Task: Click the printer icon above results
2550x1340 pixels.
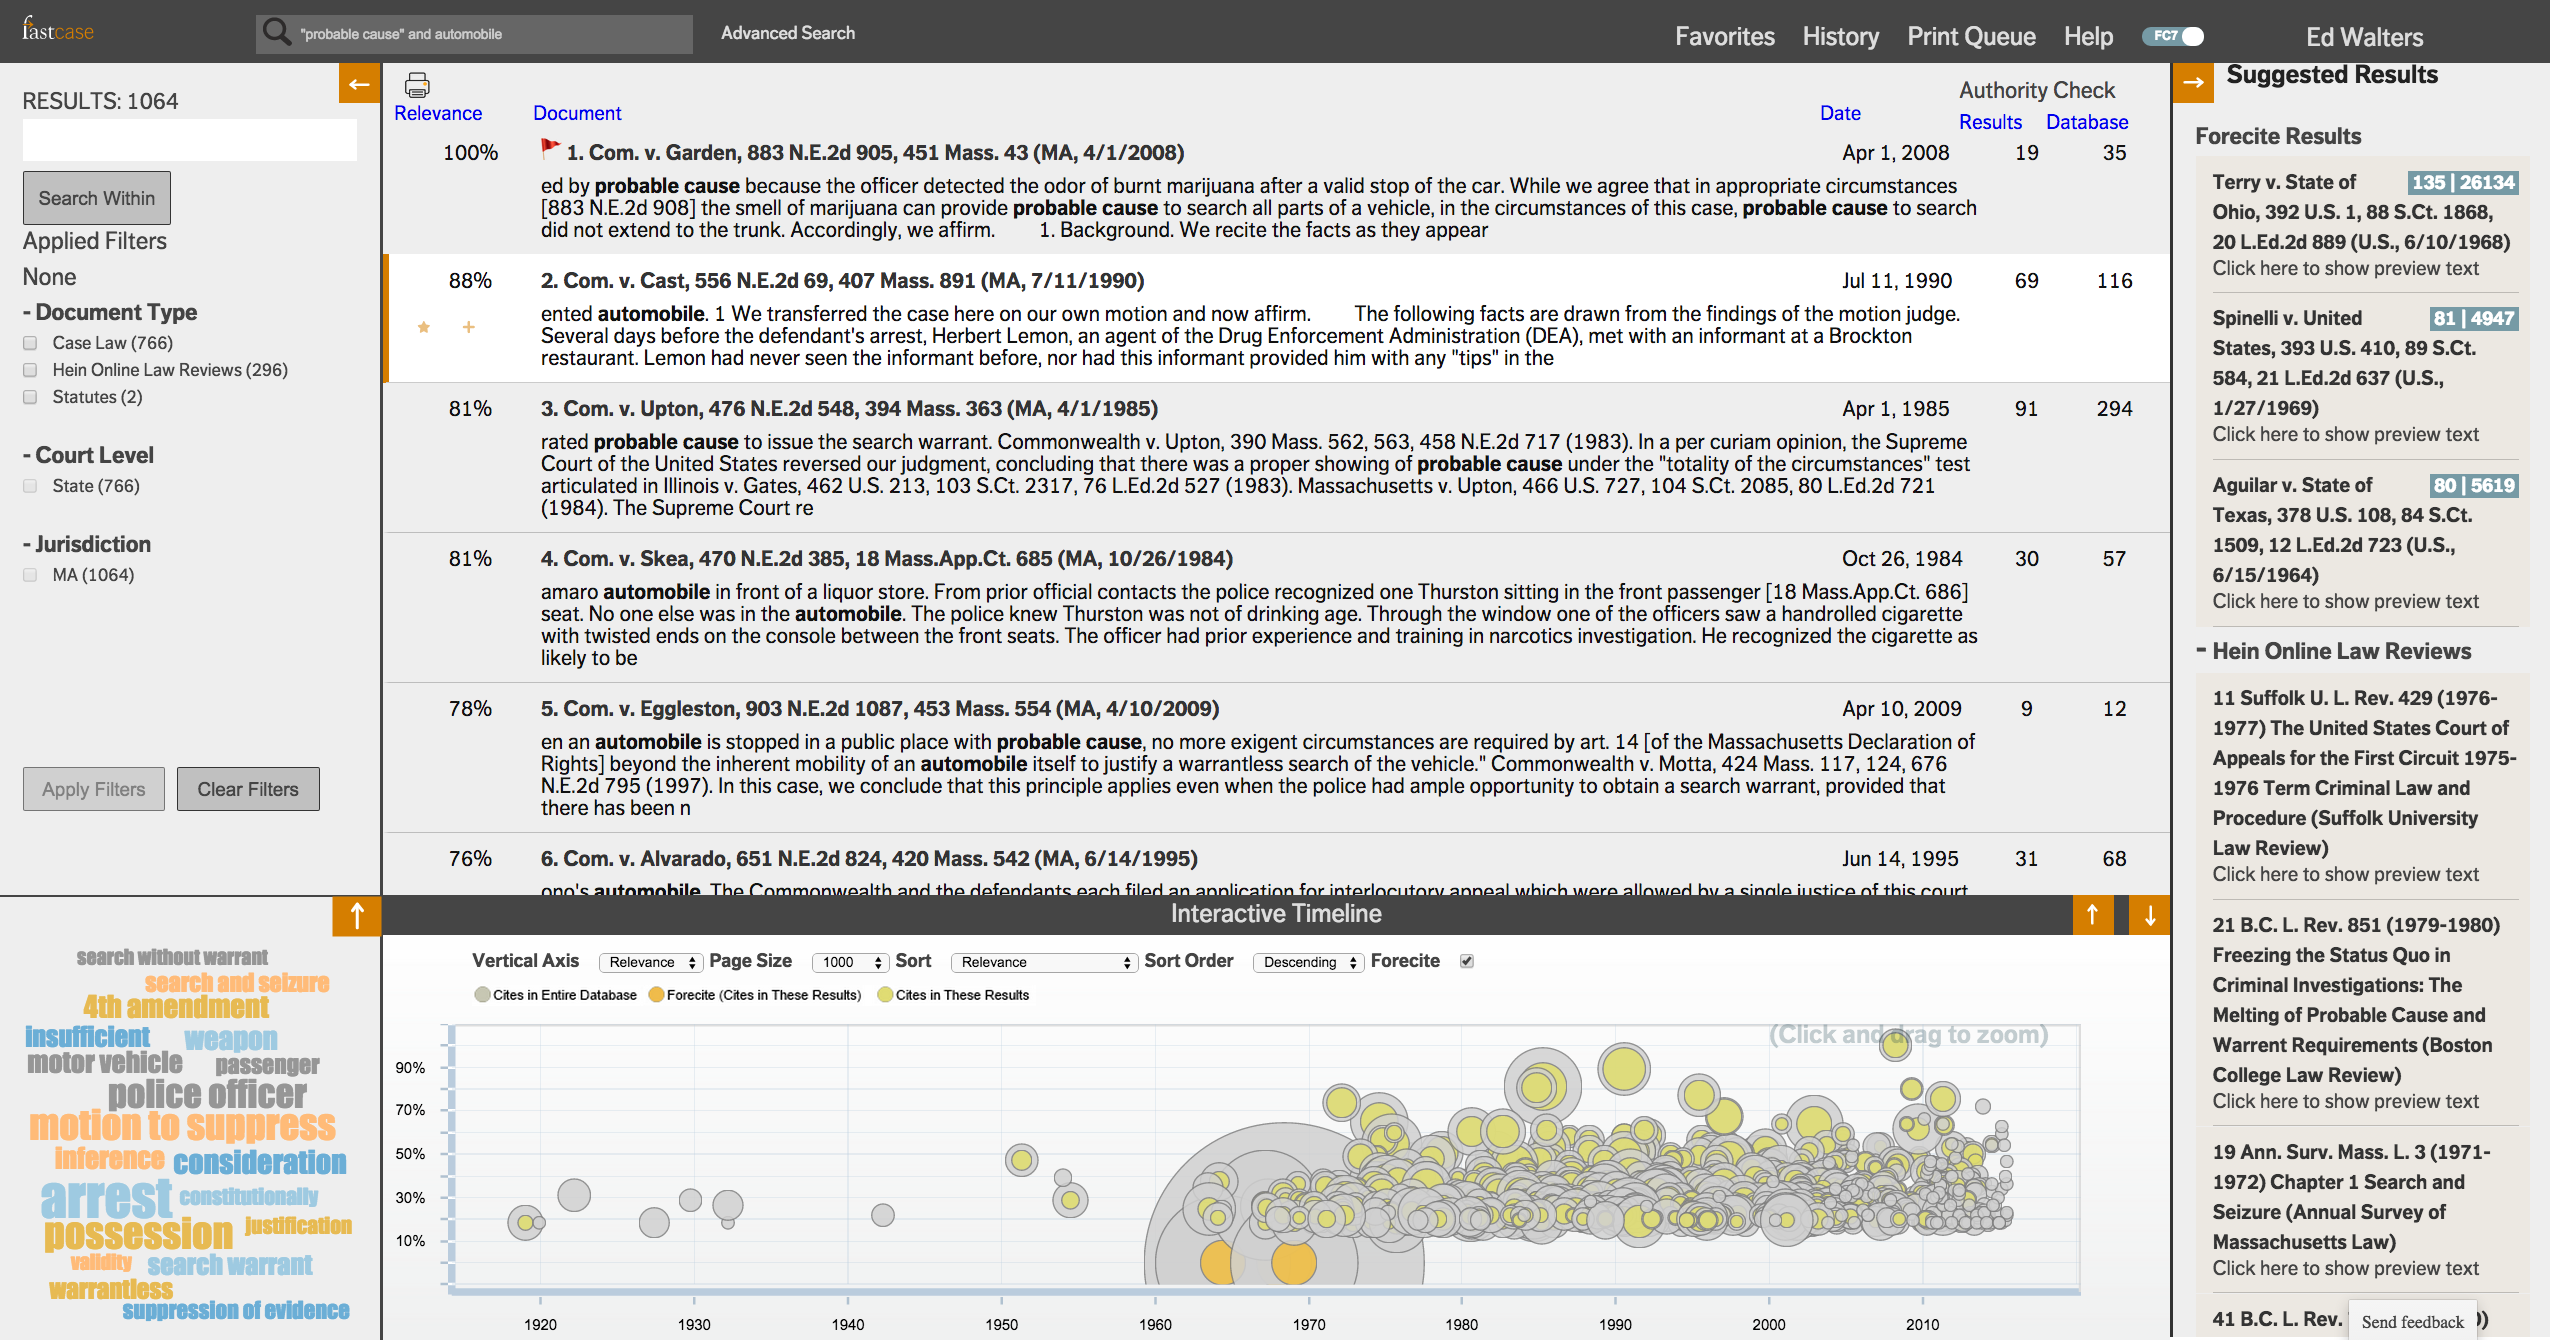Action: (417, 85)
